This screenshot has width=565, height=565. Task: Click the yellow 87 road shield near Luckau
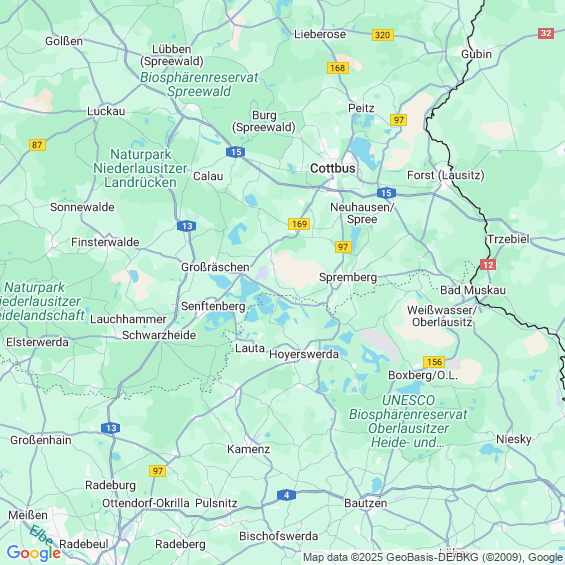(37, 145)
